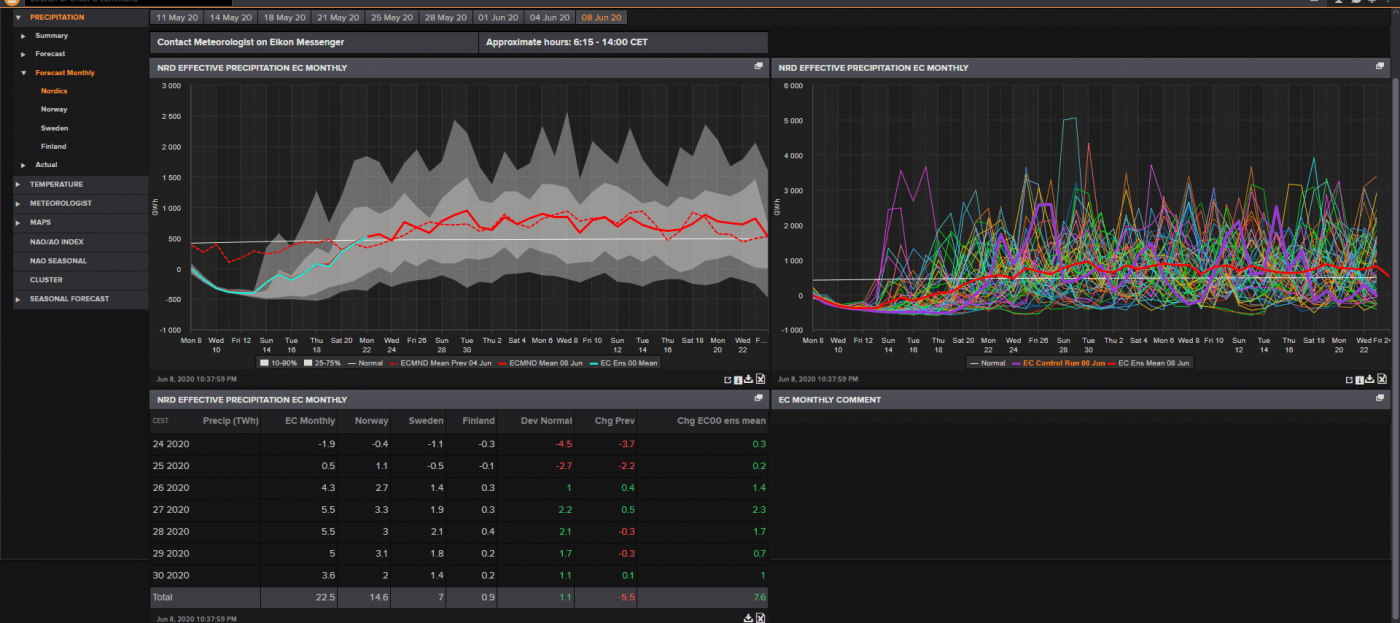Select Norway under Forecast Monthly

pos(54,109)
